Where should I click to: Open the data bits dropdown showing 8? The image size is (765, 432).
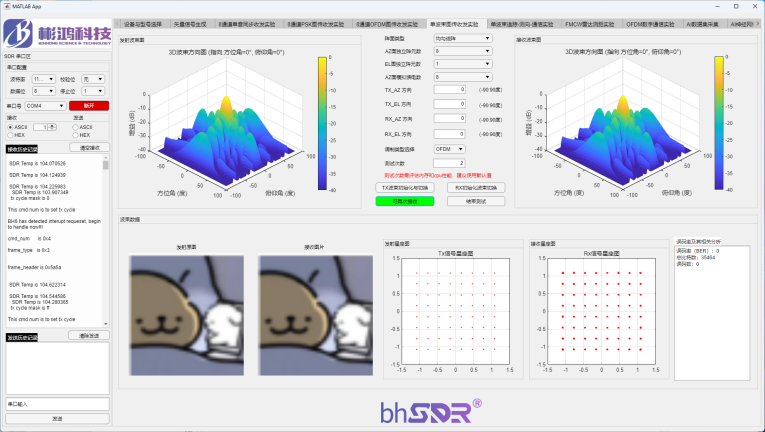(43, 91)
